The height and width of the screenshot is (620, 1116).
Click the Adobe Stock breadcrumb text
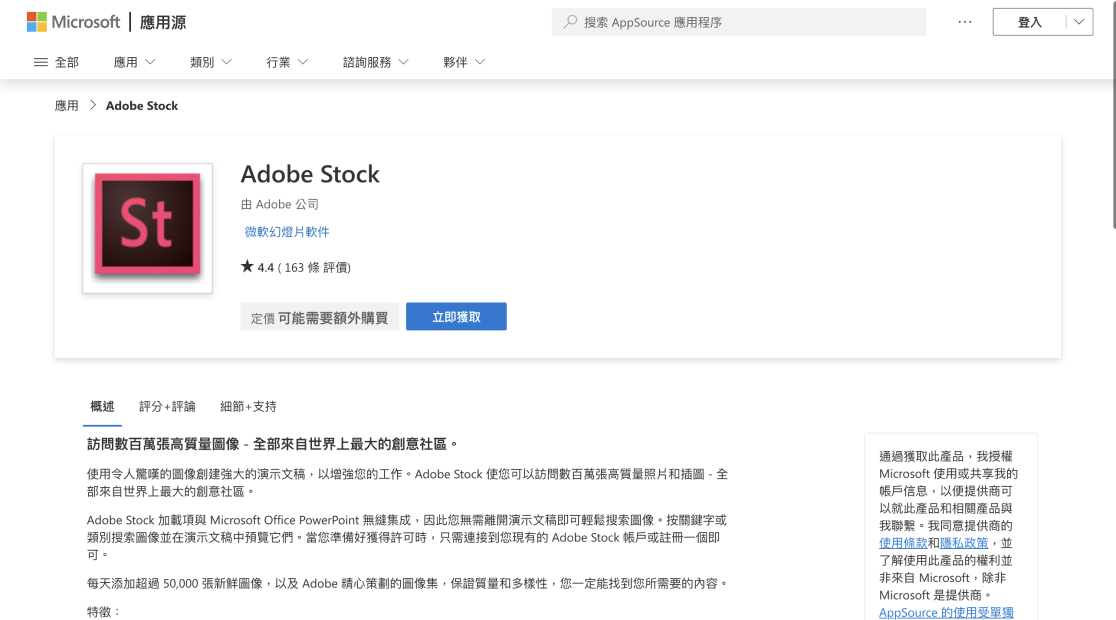(142, 105)
